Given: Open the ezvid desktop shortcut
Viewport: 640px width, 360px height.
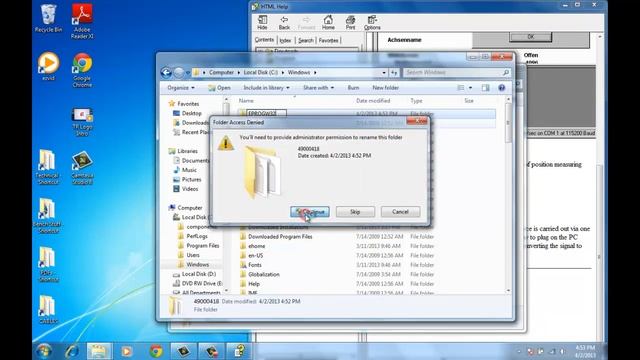Looking at the screenshot, I should (48, 66).
